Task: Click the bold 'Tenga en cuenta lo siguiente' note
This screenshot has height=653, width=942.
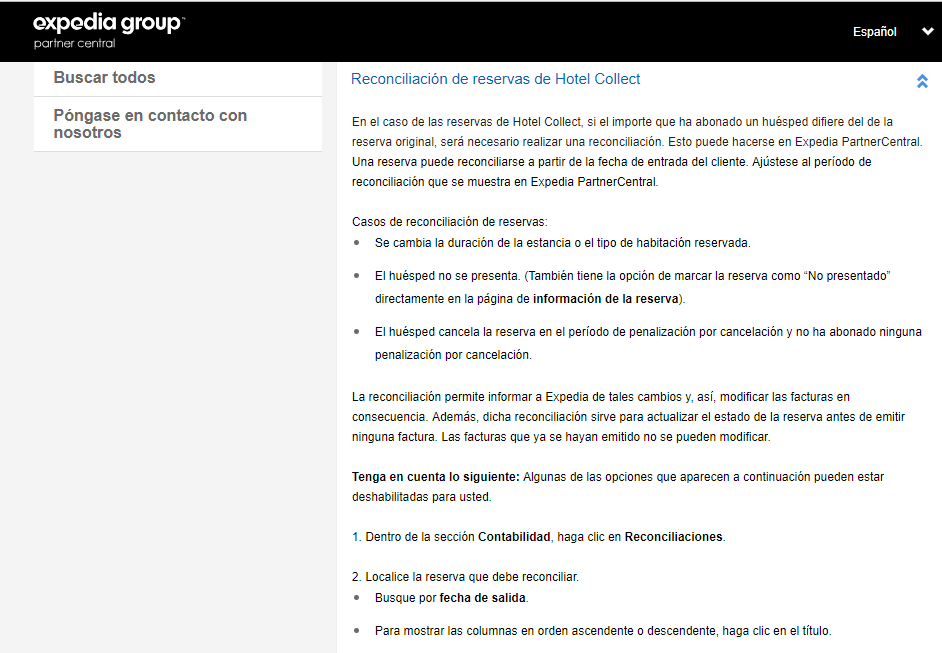Action: 436,477
